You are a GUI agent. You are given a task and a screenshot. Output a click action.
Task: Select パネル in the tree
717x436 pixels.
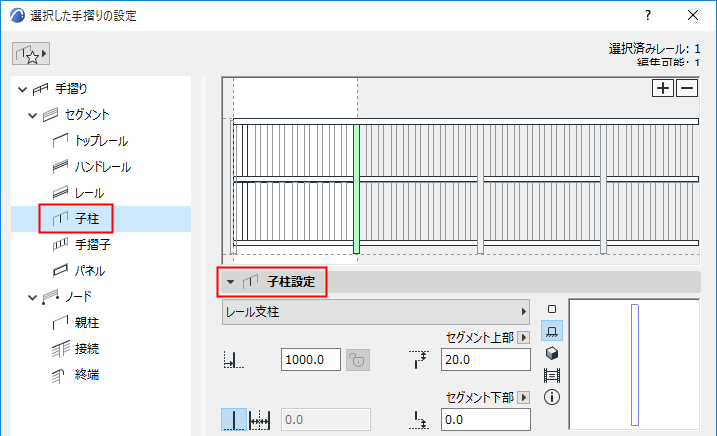(90, 271)
